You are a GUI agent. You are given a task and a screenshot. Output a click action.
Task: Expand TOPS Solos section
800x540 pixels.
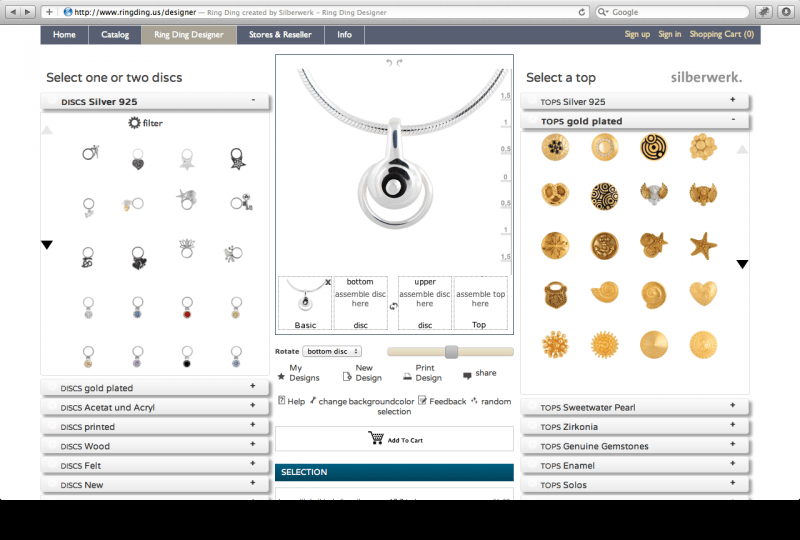(635, 485)
